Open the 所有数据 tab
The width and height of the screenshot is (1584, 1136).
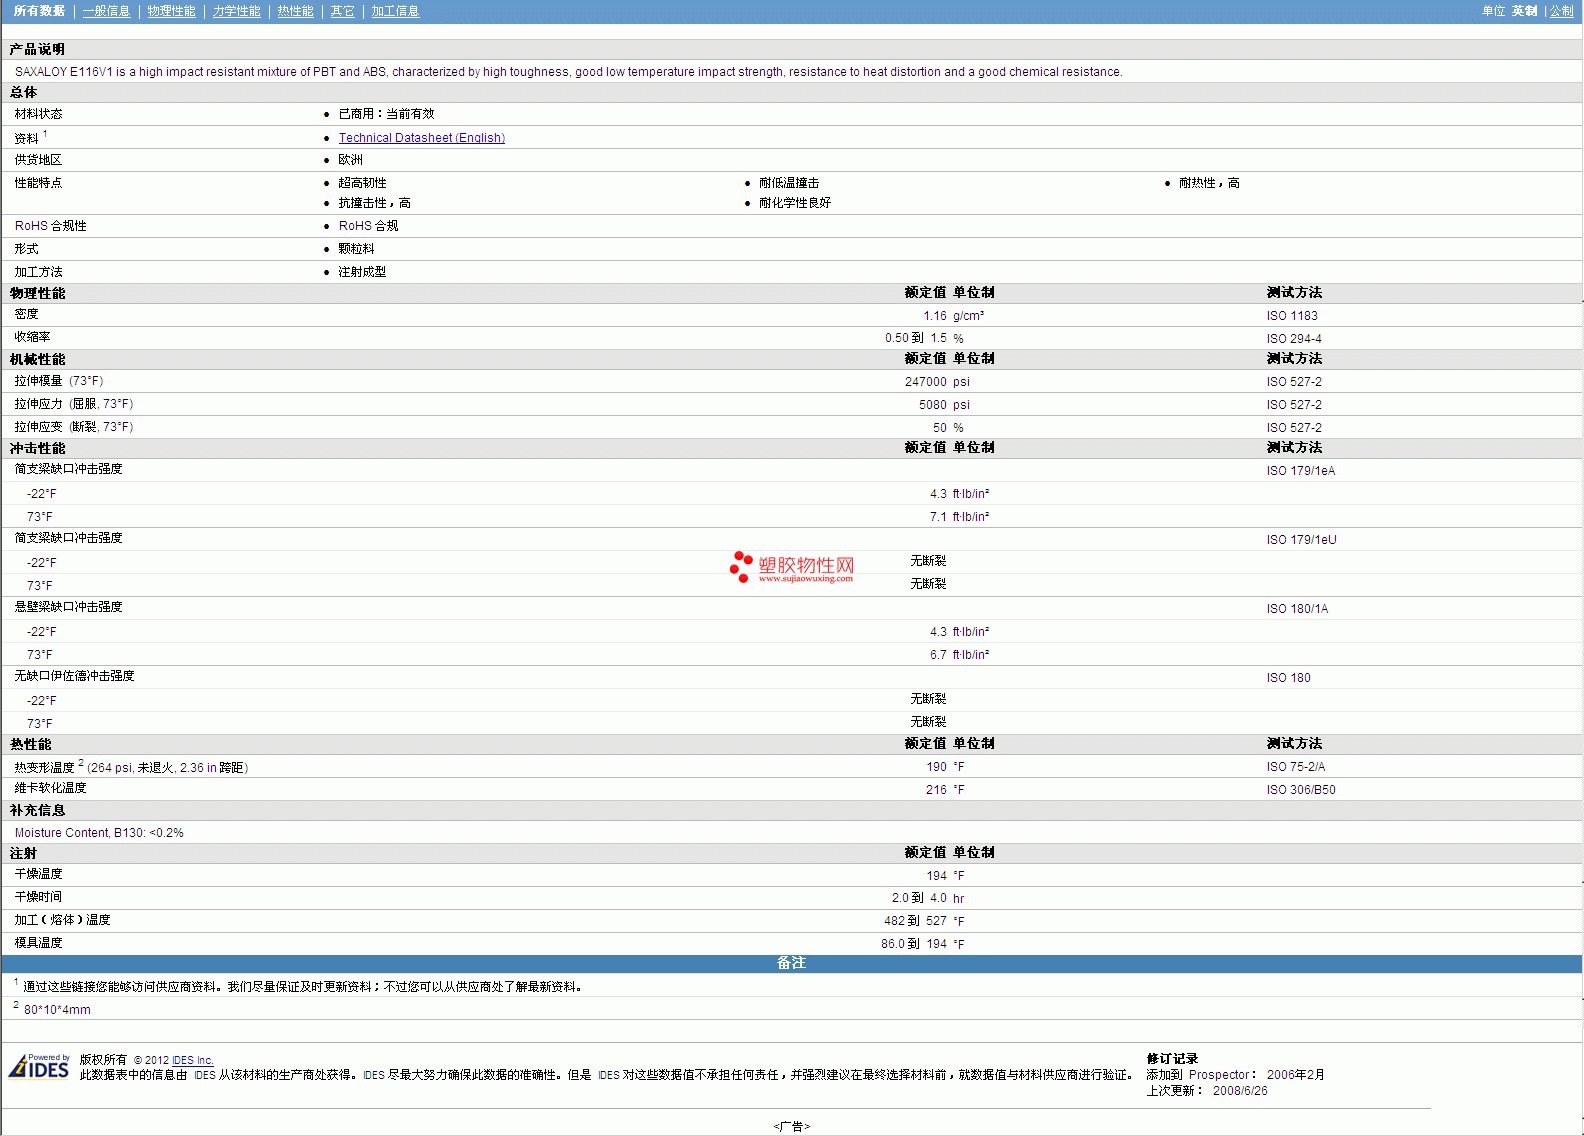(x=39, y=11)
